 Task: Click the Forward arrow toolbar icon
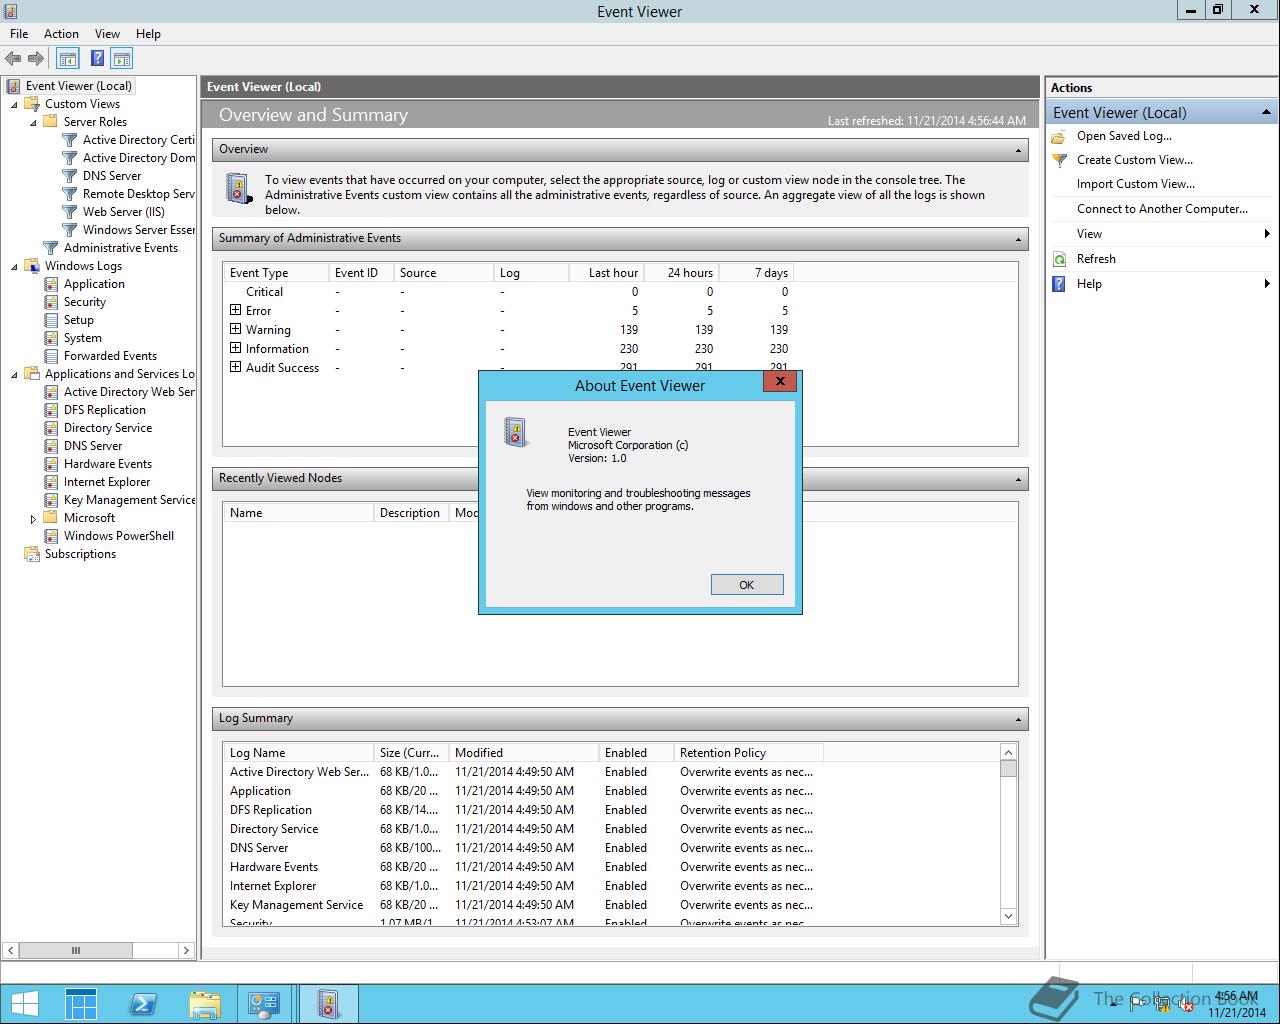[36, 59]
